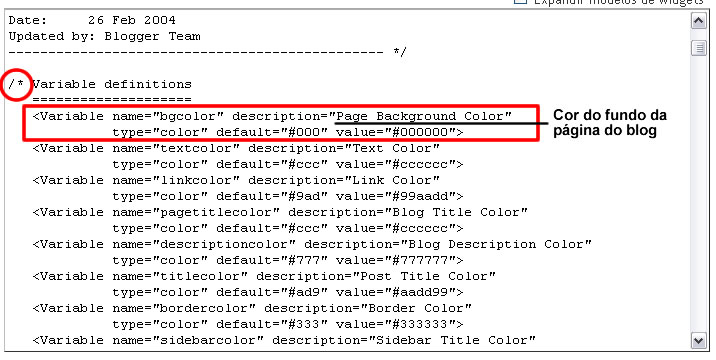Click the 'Updated by: Blogger Team' line

pyautogui.click(x=104, y=37)
